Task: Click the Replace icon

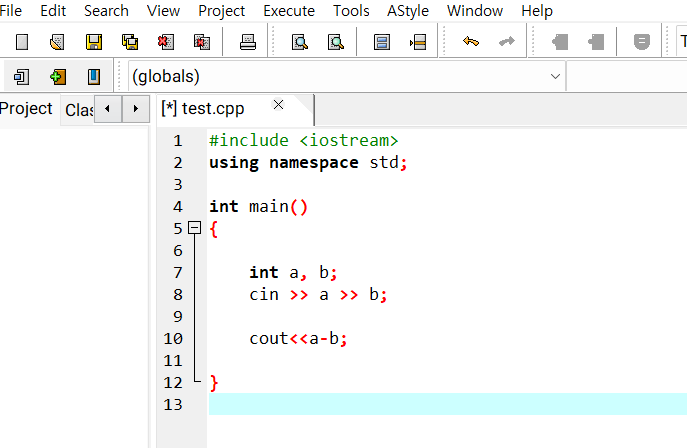Action: (336, 42)
